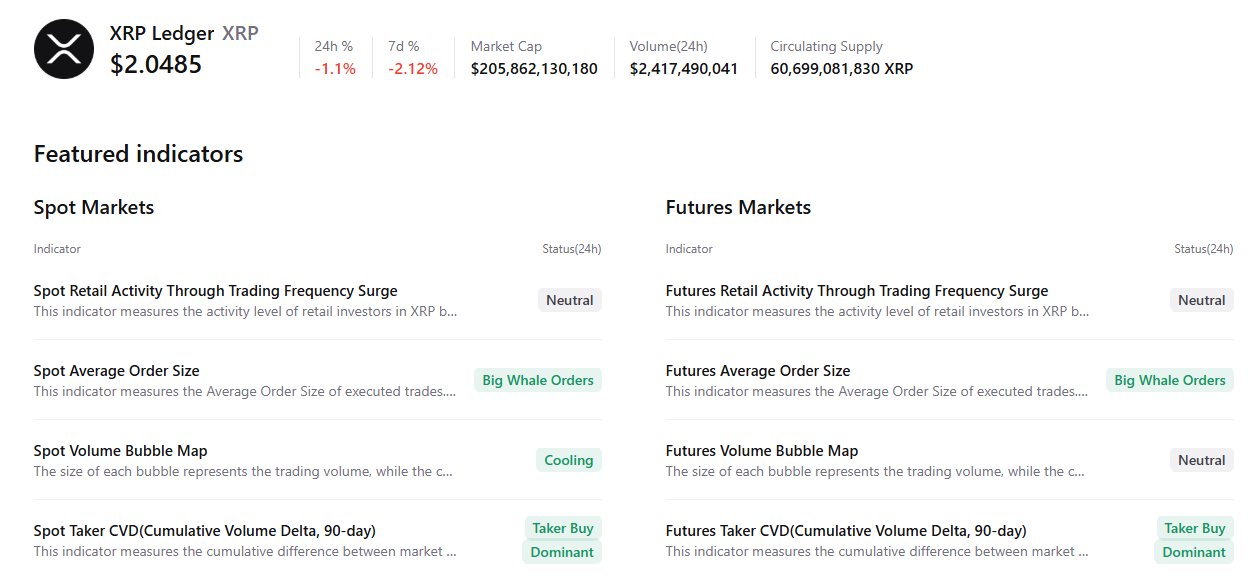The image size is (1258, 579).
Task: Click Neutral badge for Futures Volume Bubble Map
Action: pyautogui.click(x=1201, y=460)
